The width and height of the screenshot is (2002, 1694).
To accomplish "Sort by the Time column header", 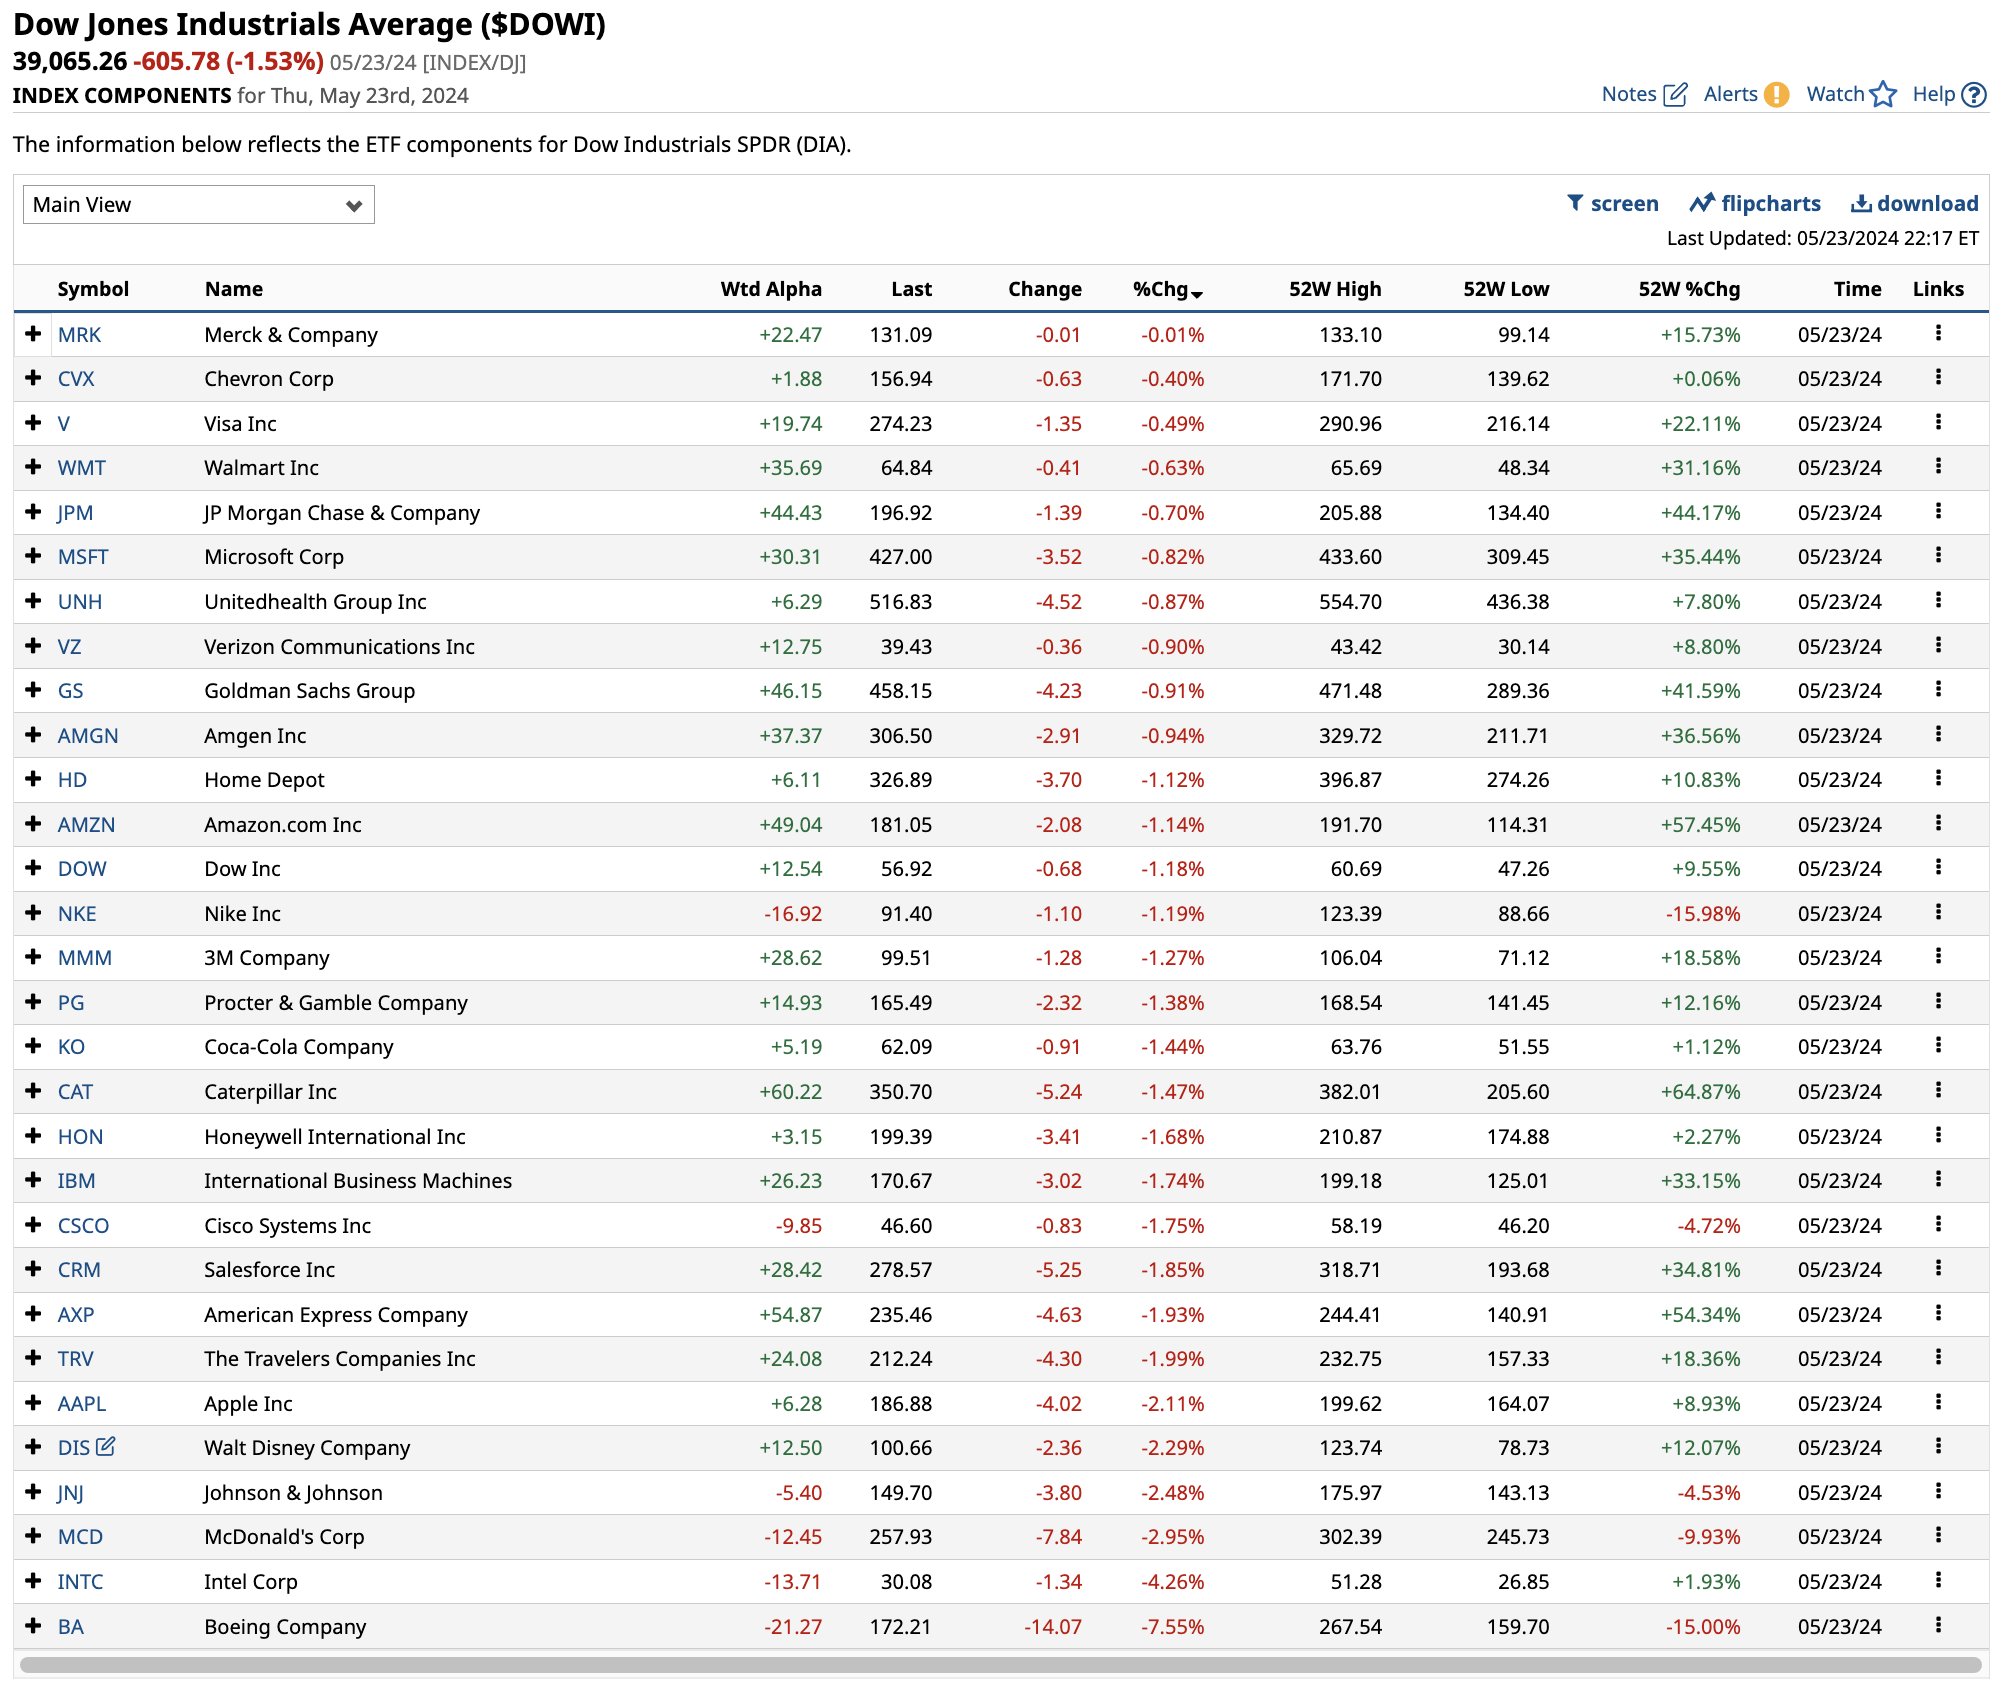I will 1857,289.
